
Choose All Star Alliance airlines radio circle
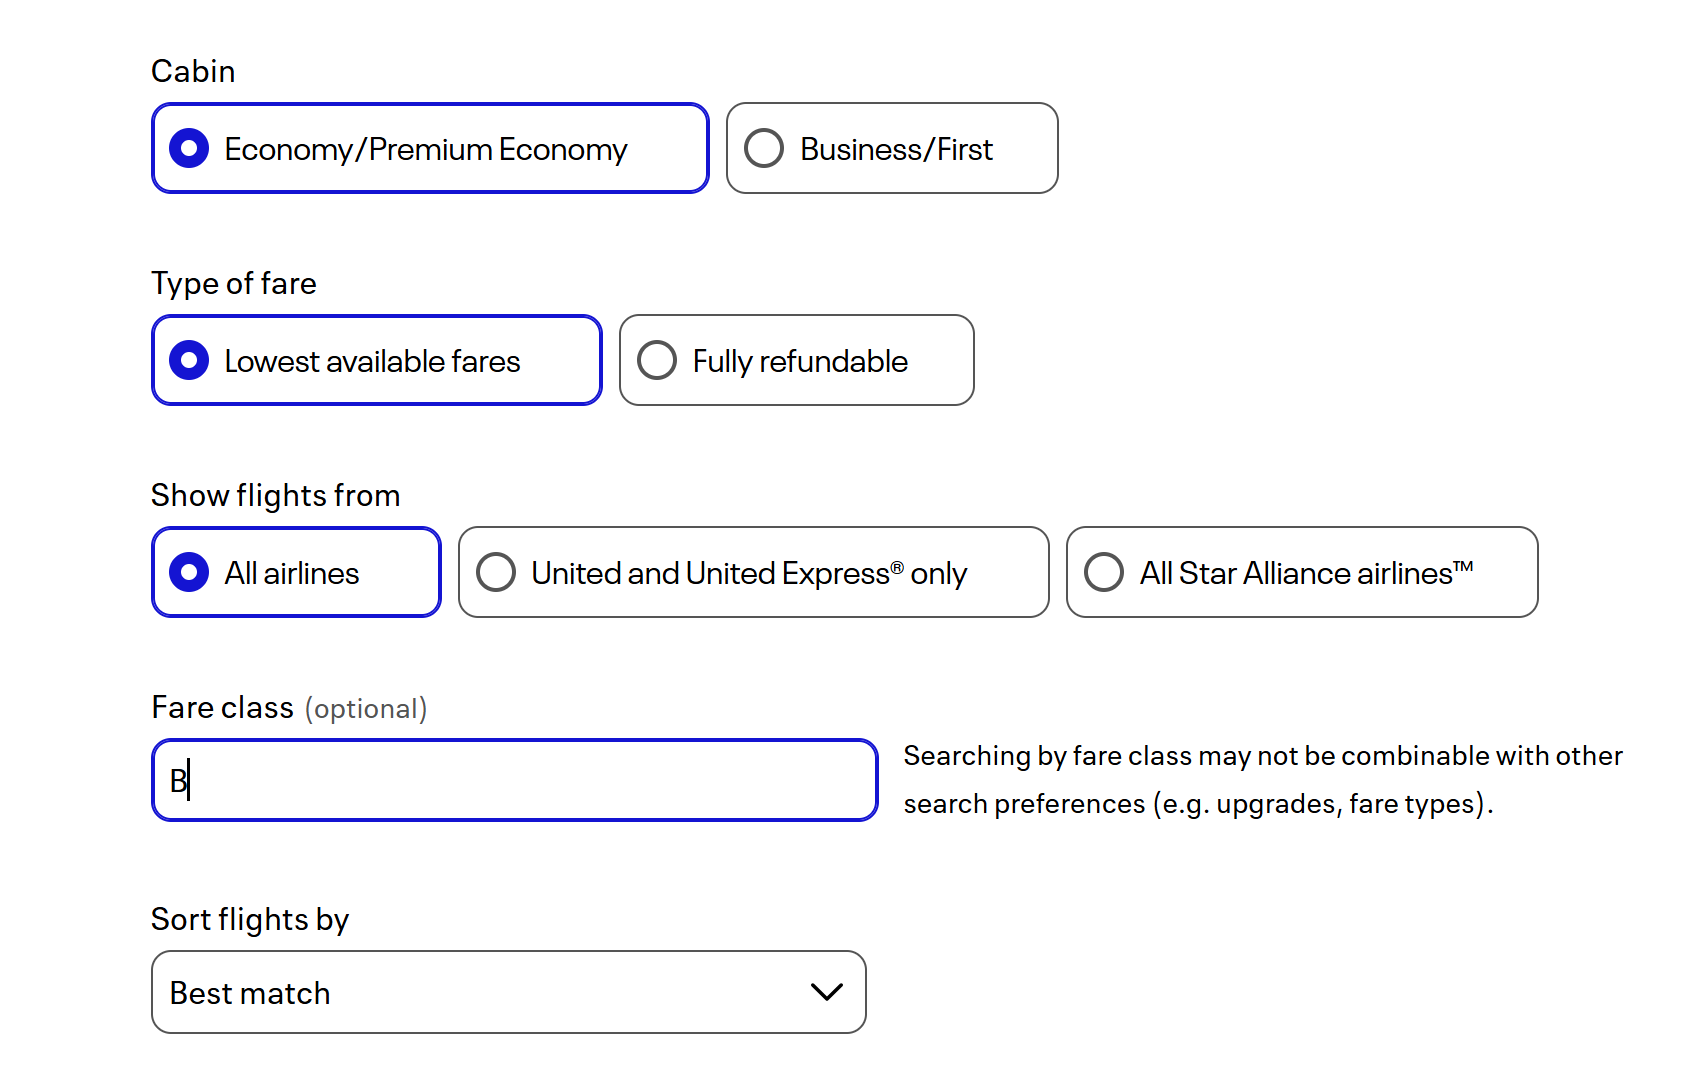[x=1104, y=572]
